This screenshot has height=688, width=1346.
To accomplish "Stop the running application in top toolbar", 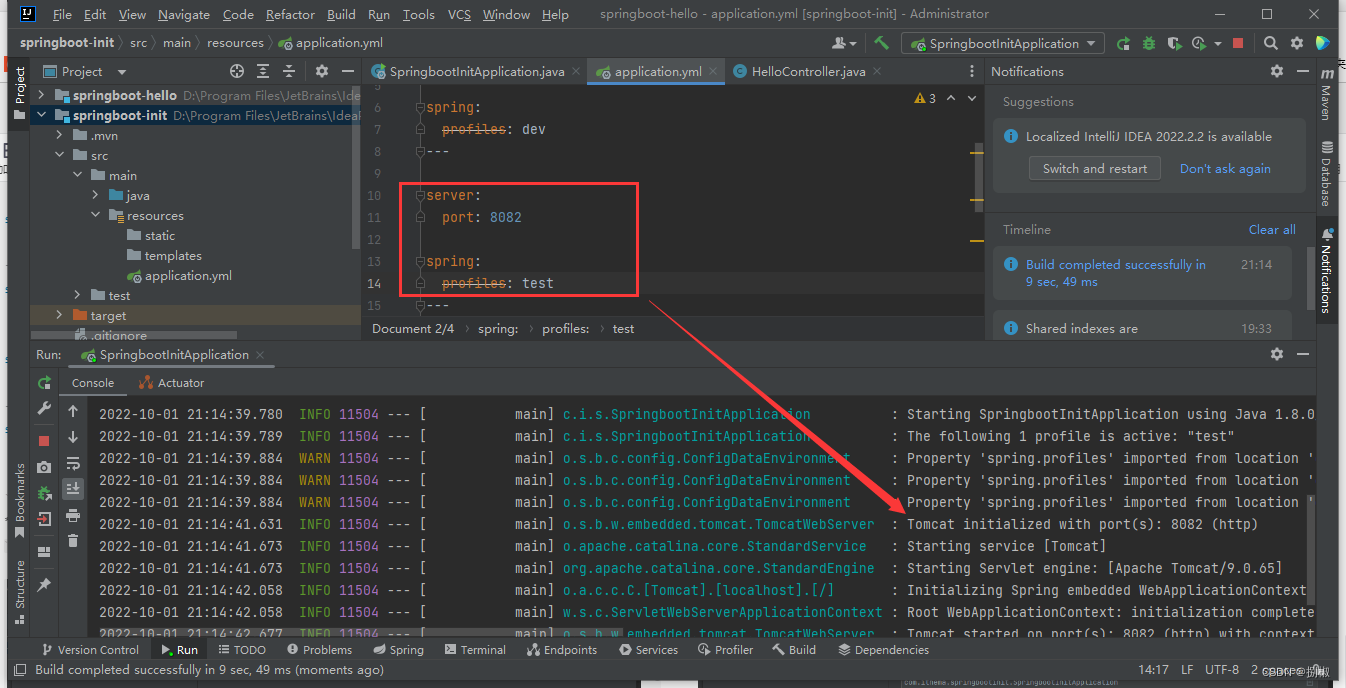I will [x=1238, y=43].
